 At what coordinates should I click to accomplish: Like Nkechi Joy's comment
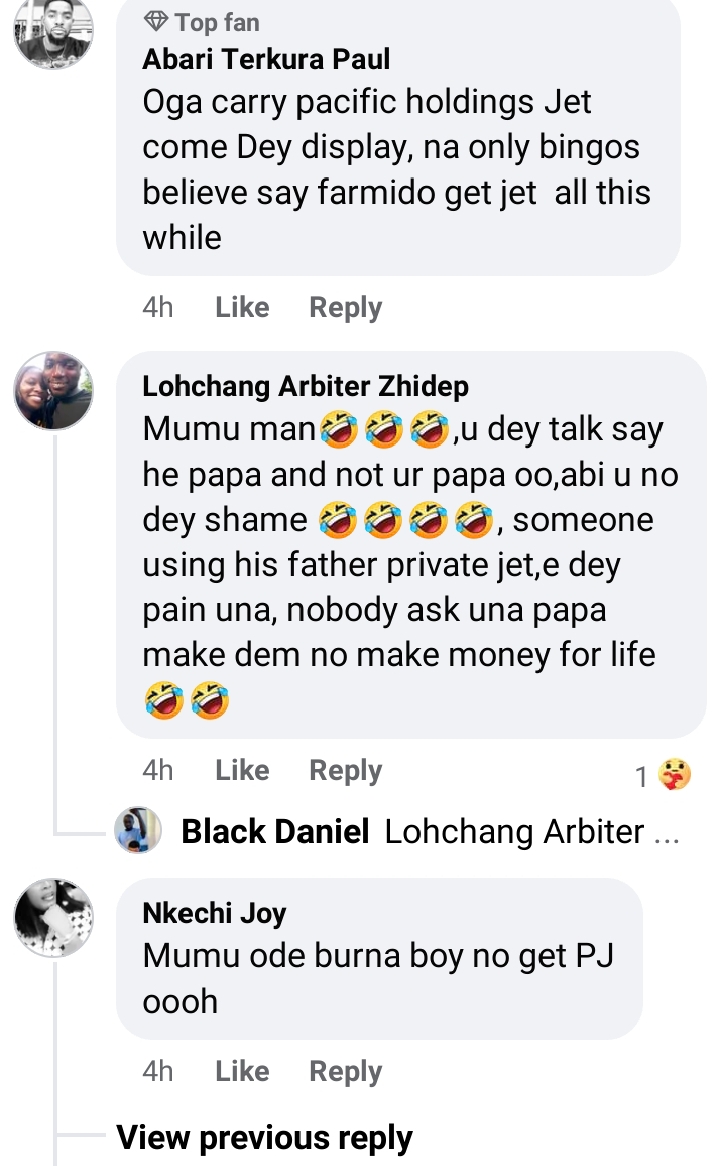(x=242, y=1071)
